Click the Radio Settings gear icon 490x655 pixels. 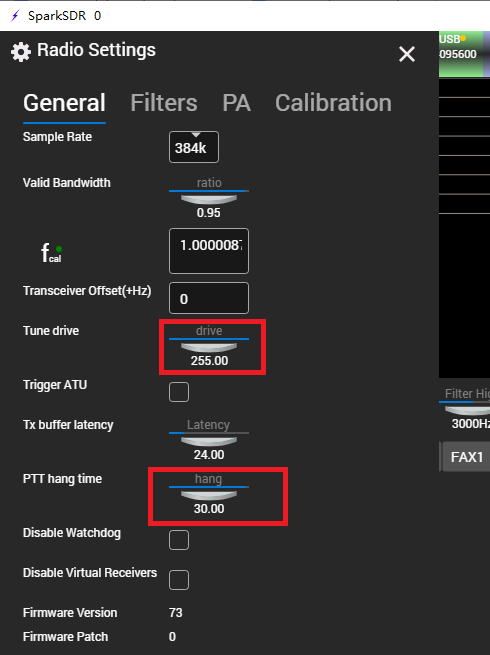click(20, 52)
